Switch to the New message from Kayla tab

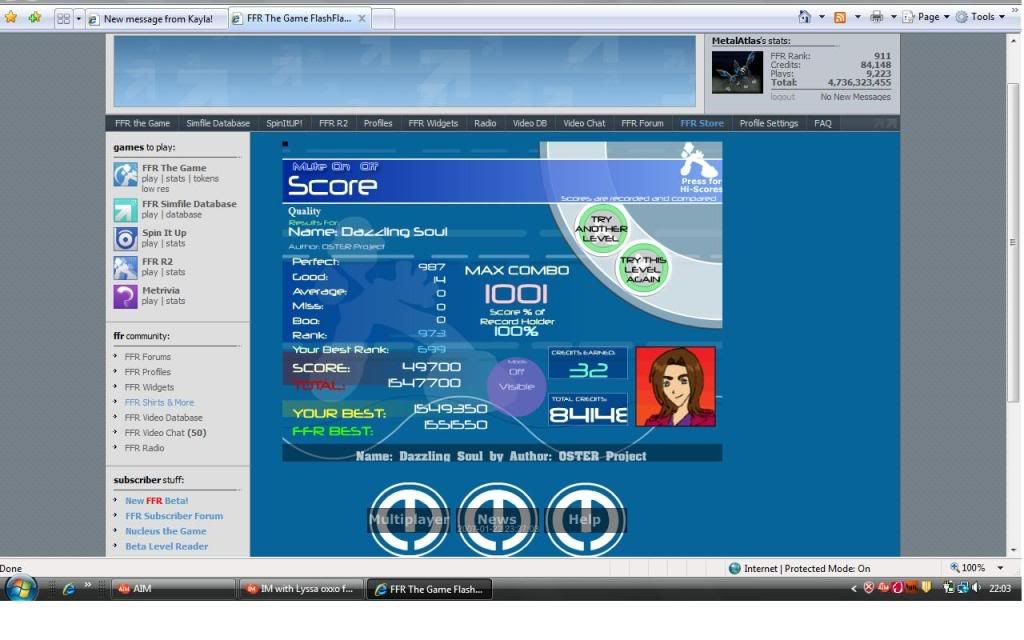coord(157,18)
